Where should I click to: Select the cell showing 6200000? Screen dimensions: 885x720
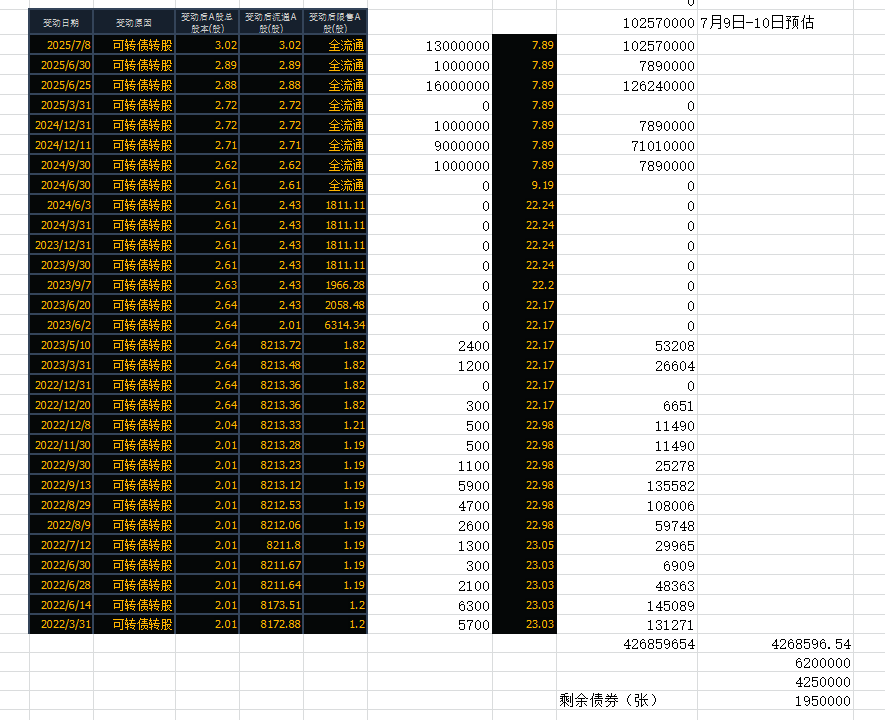(x=775, y=663)
